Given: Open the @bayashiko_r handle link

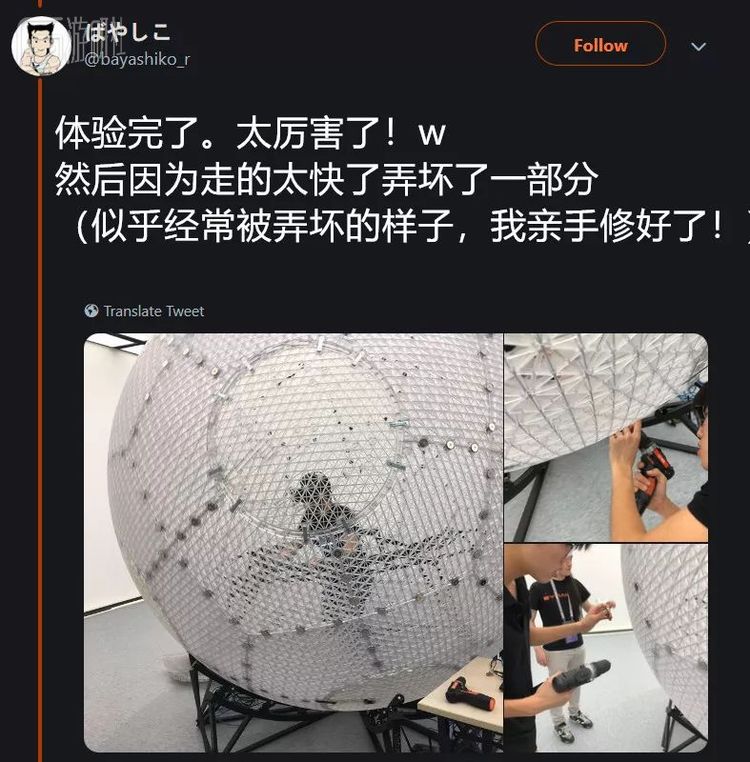Looking at the screenshot, I should click(x=137, y=60).
